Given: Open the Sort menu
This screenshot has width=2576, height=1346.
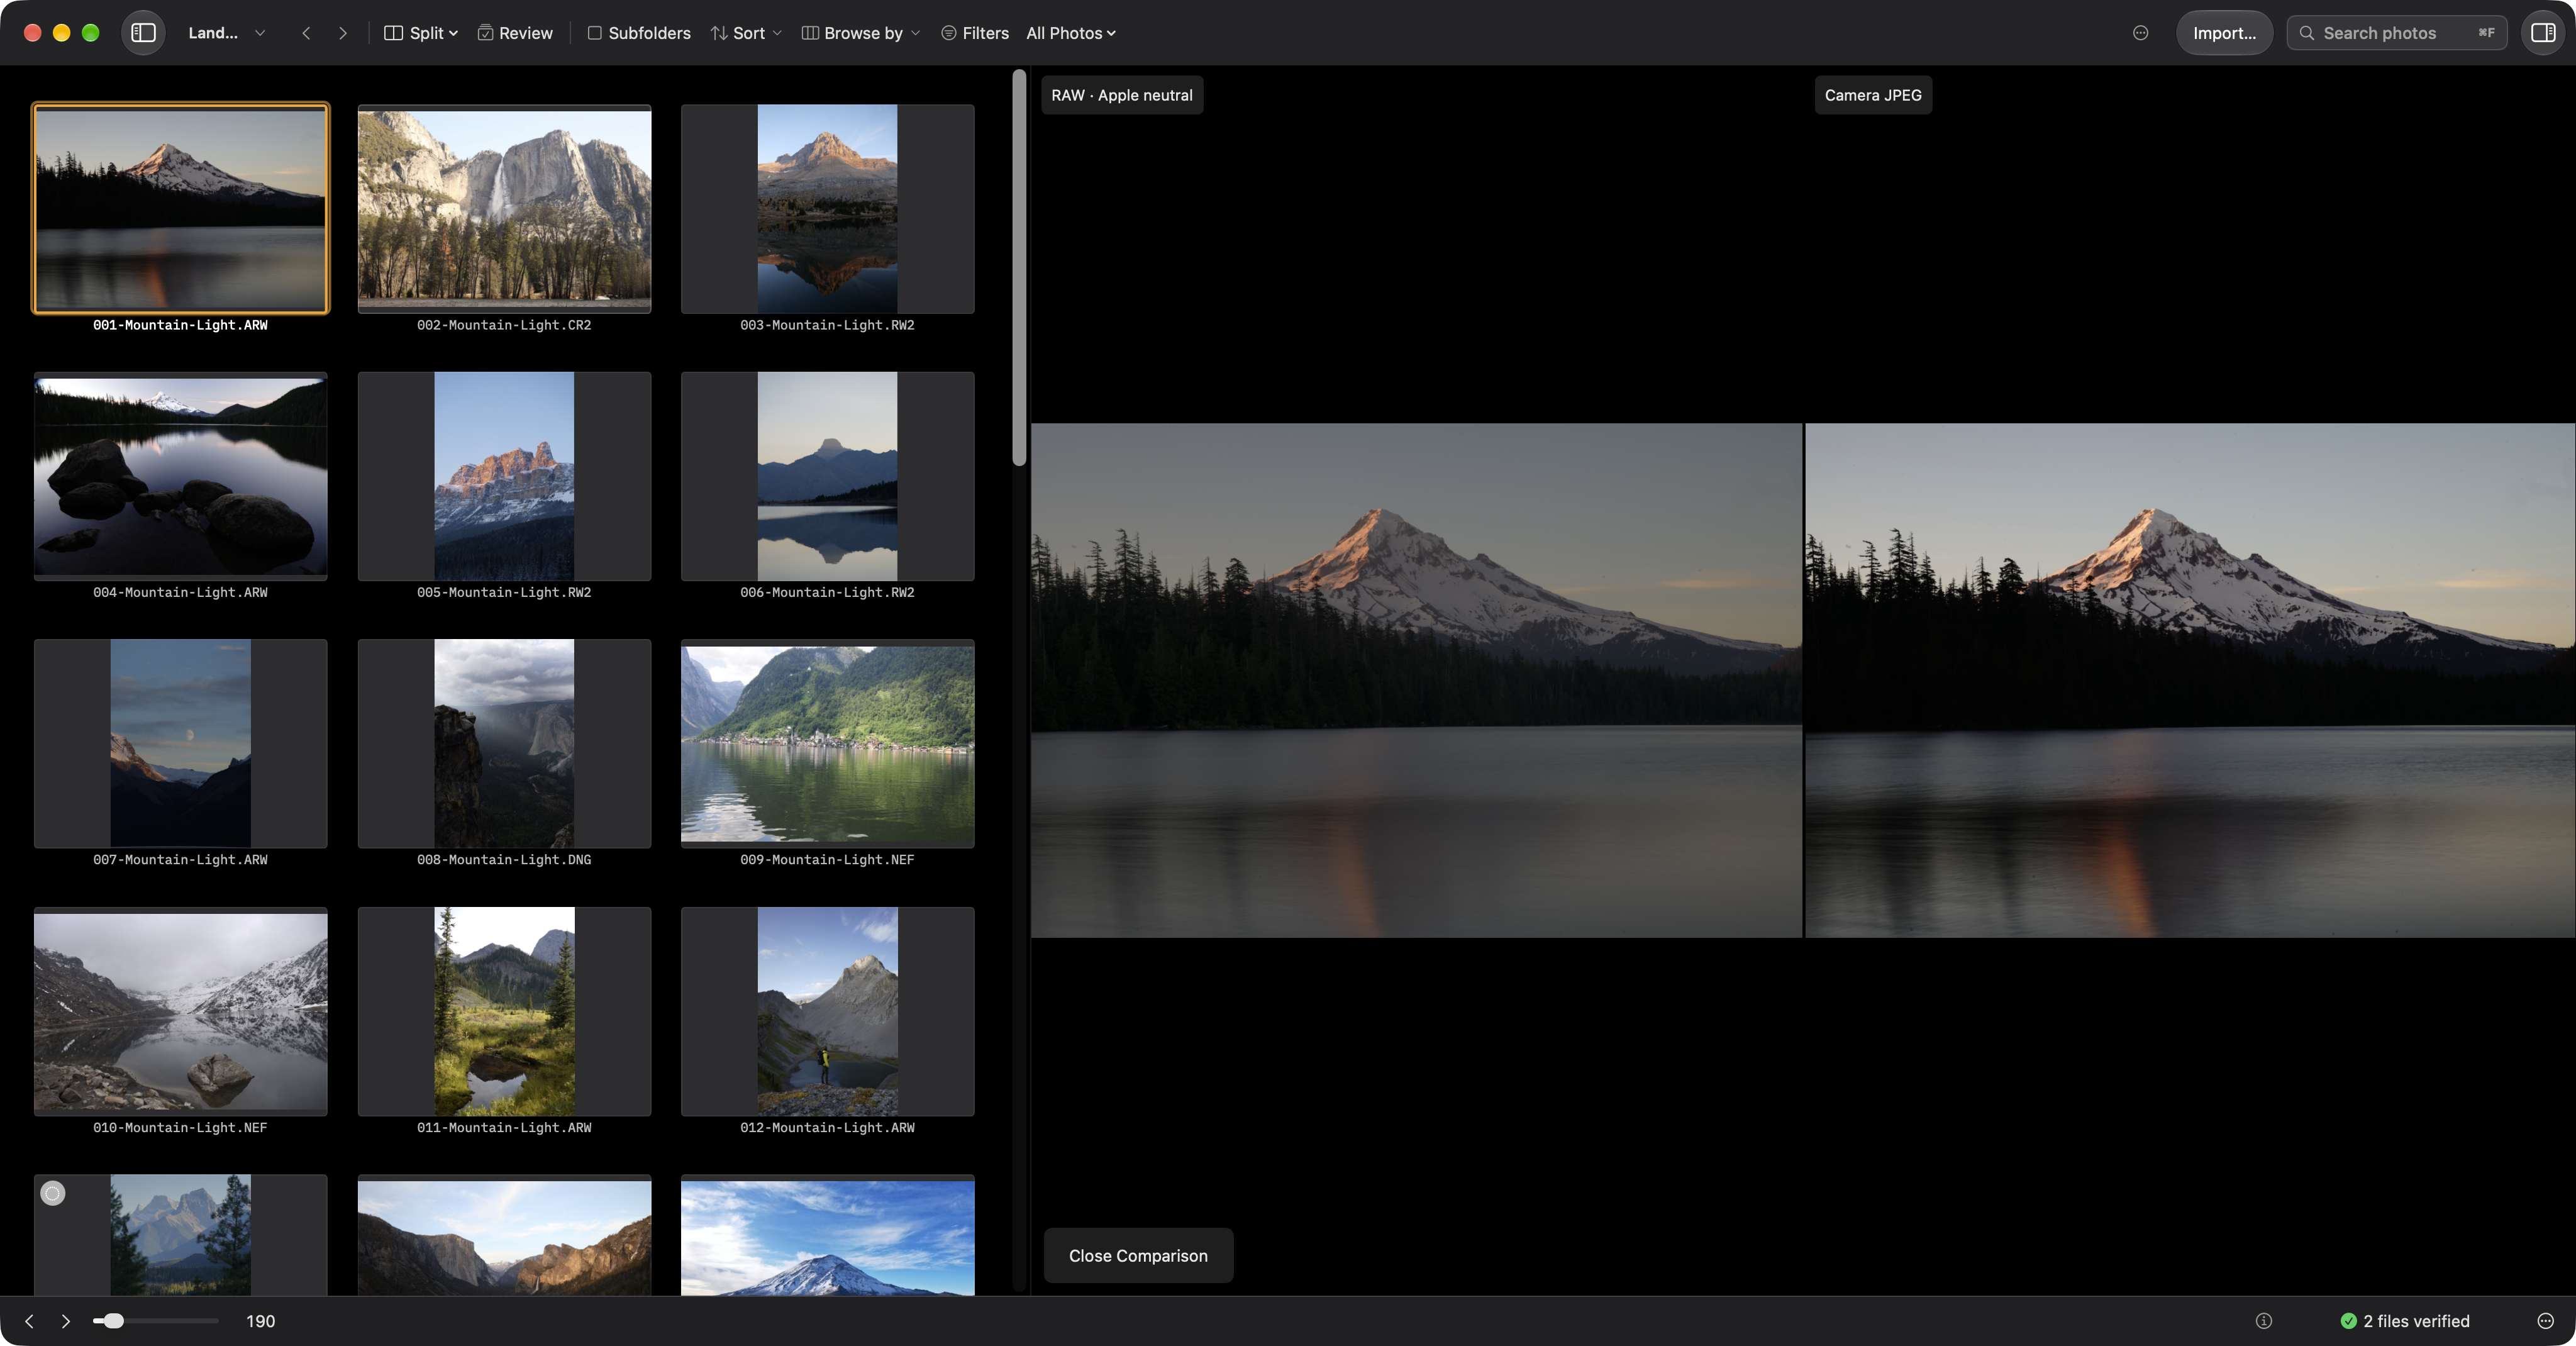Looking at the screenshot, I should [746, 33].
